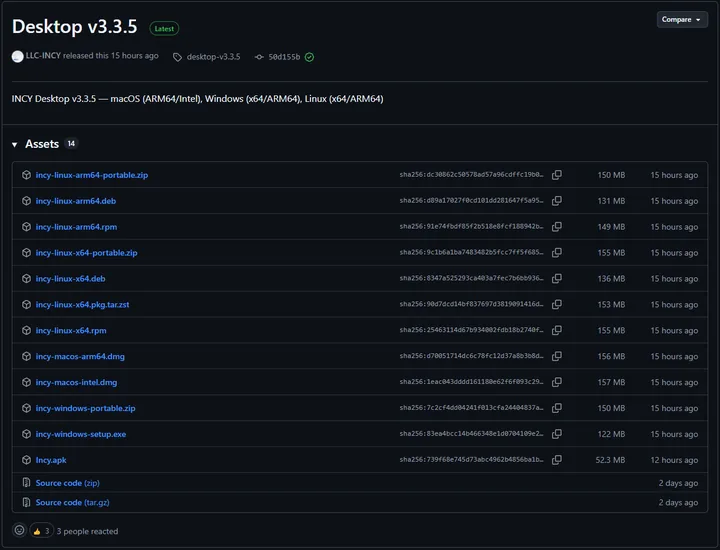Click the 131 MB size of incy-linux-arm64.deb
The width and height of the screenshot is (720, 550).
pos(611,201)
